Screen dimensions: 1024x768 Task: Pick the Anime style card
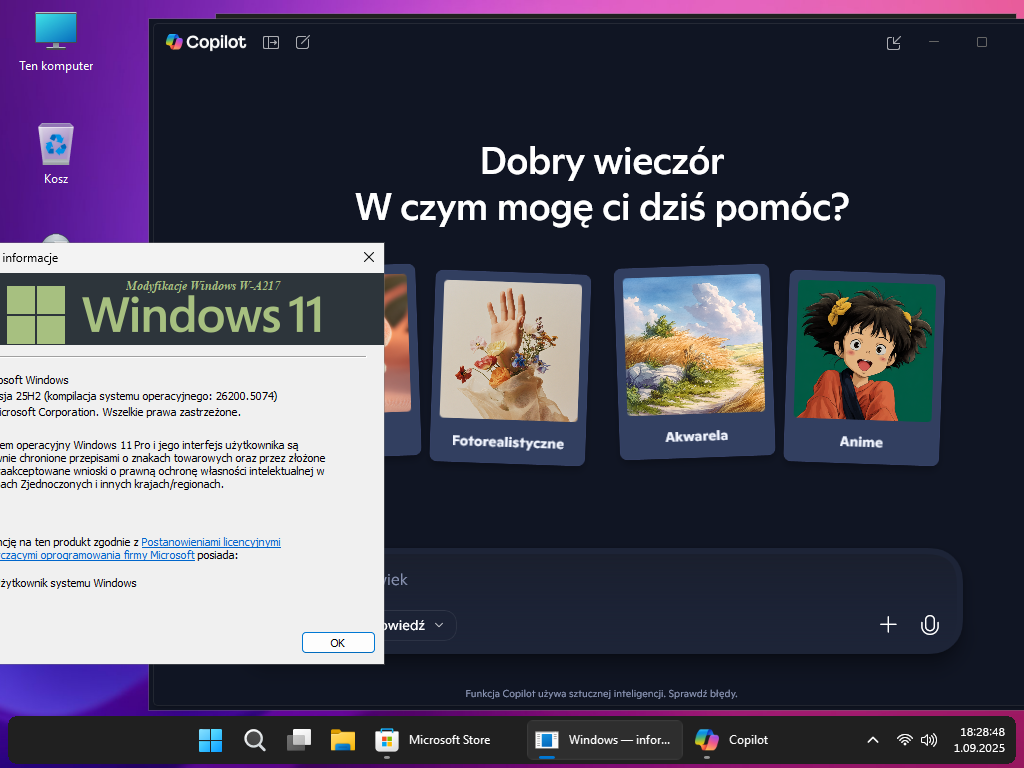pos(863,366)
